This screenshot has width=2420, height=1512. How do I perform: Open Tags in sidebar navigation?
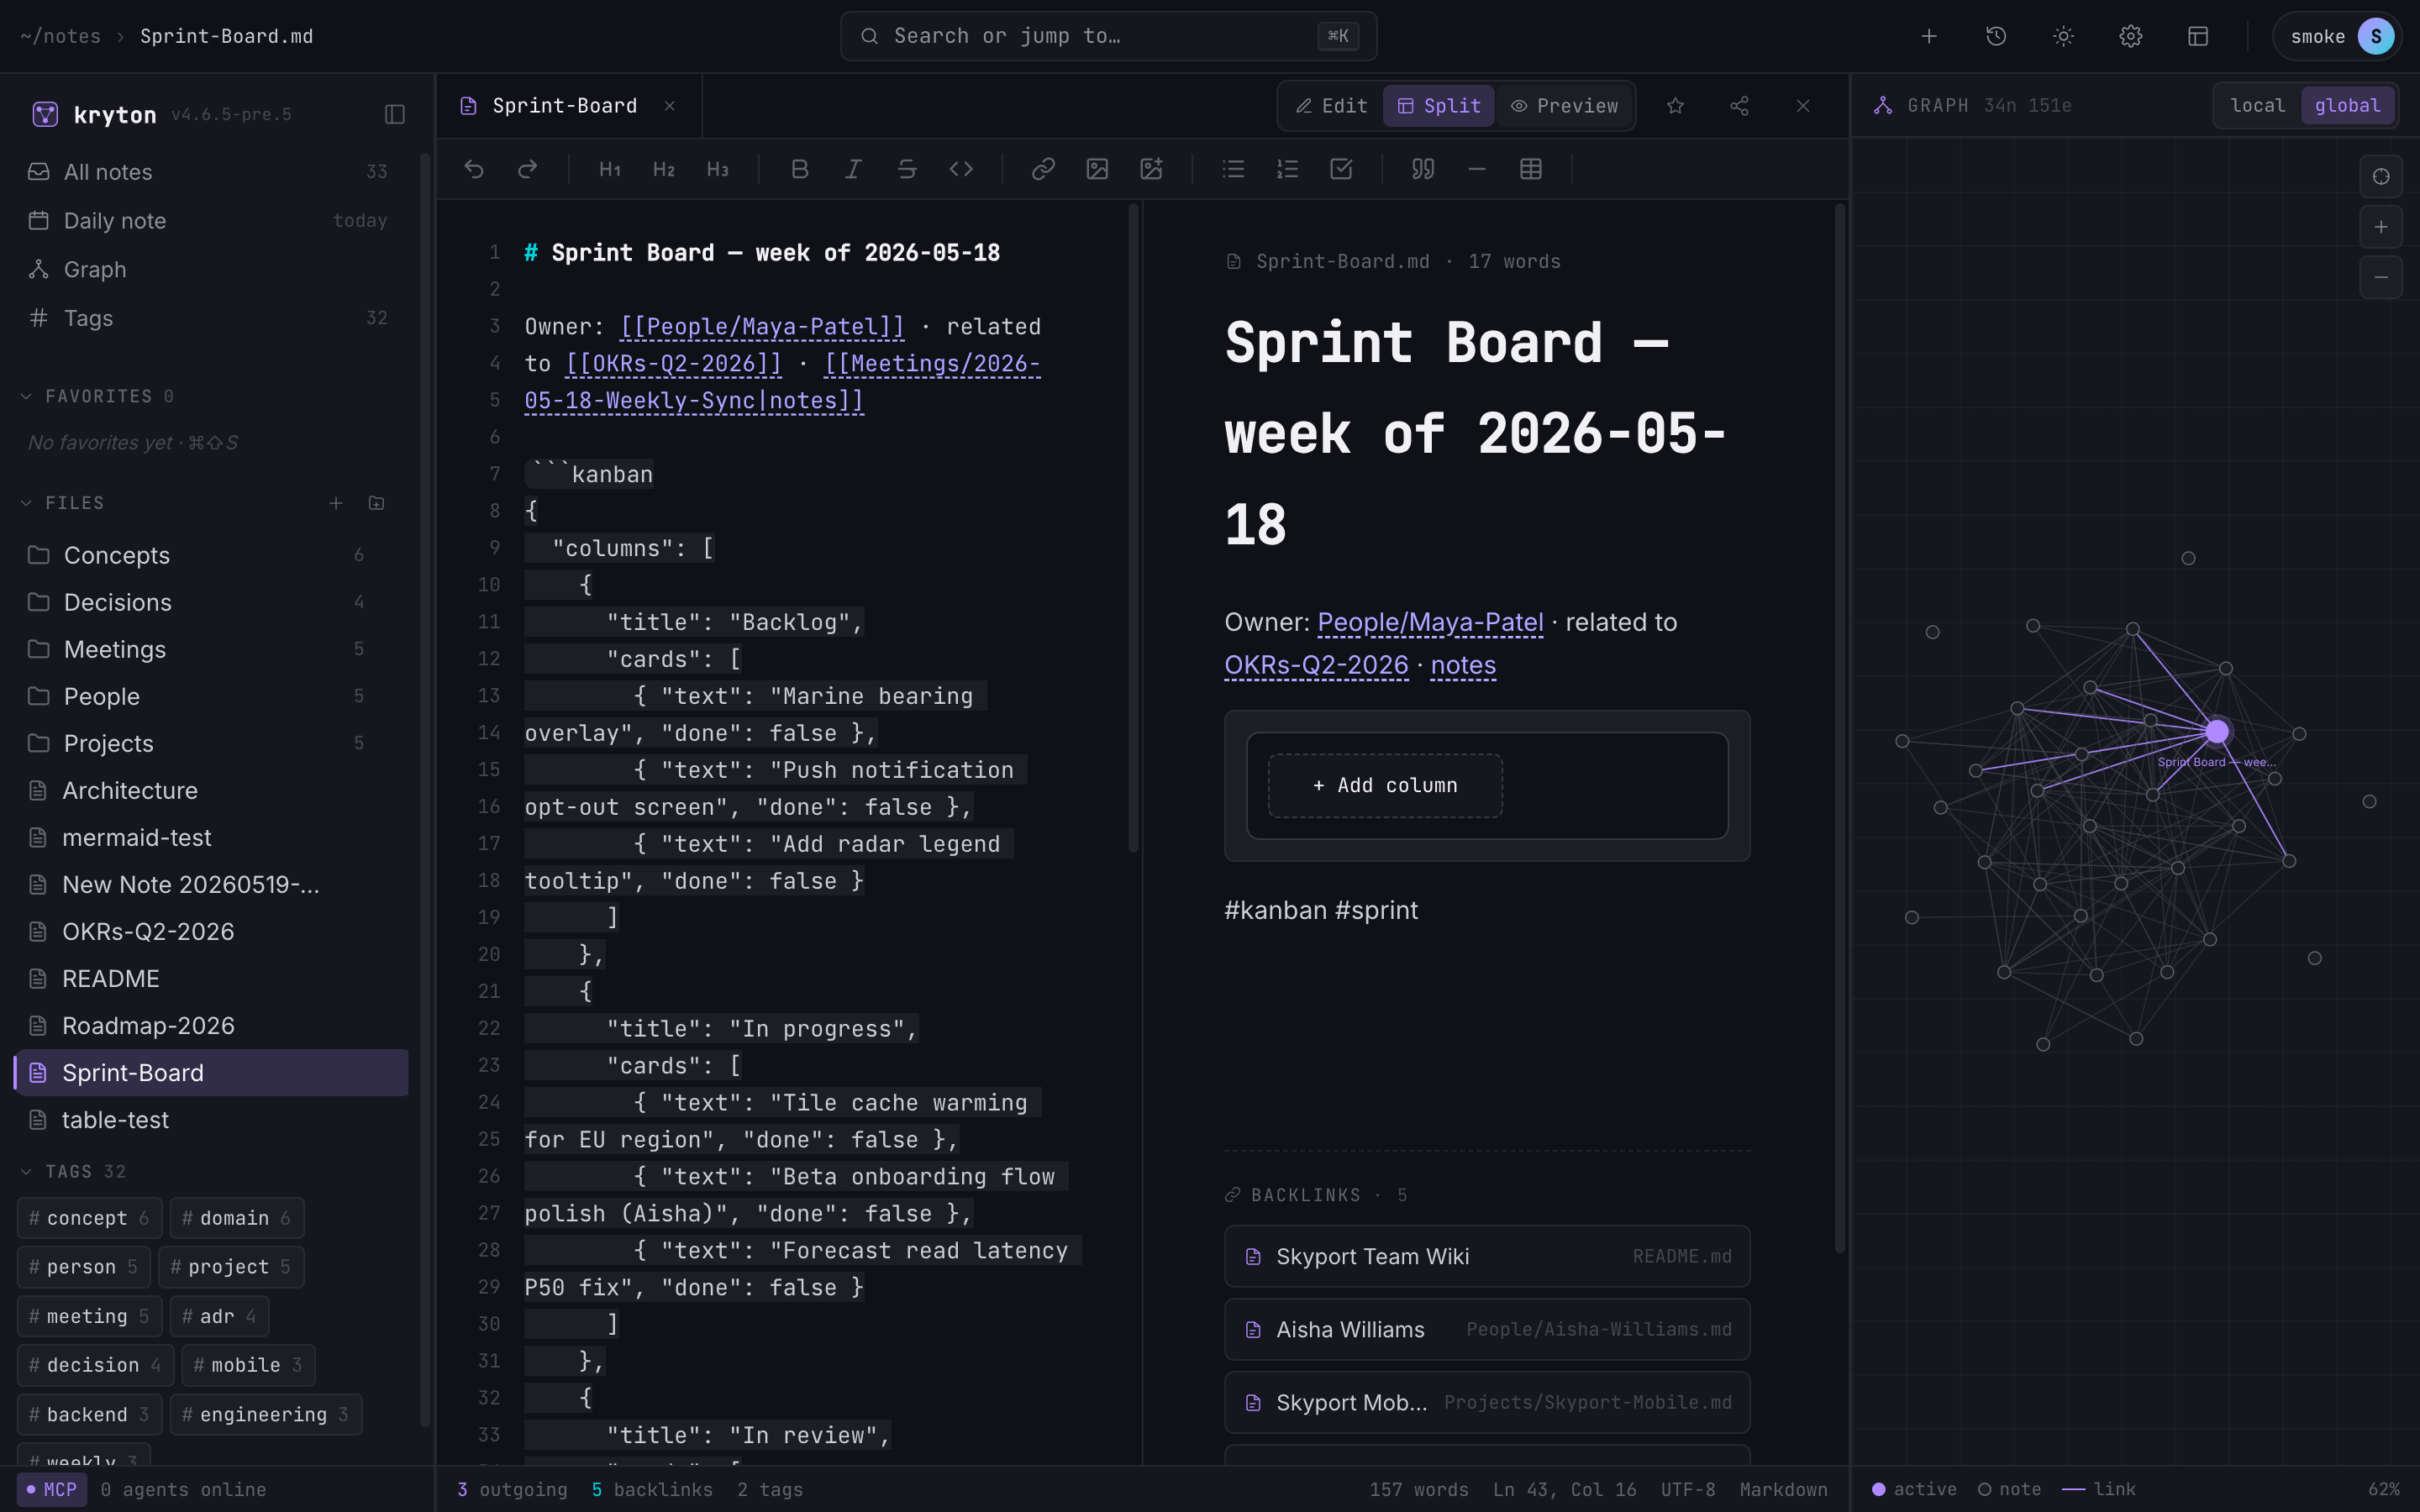pos(210,318)
